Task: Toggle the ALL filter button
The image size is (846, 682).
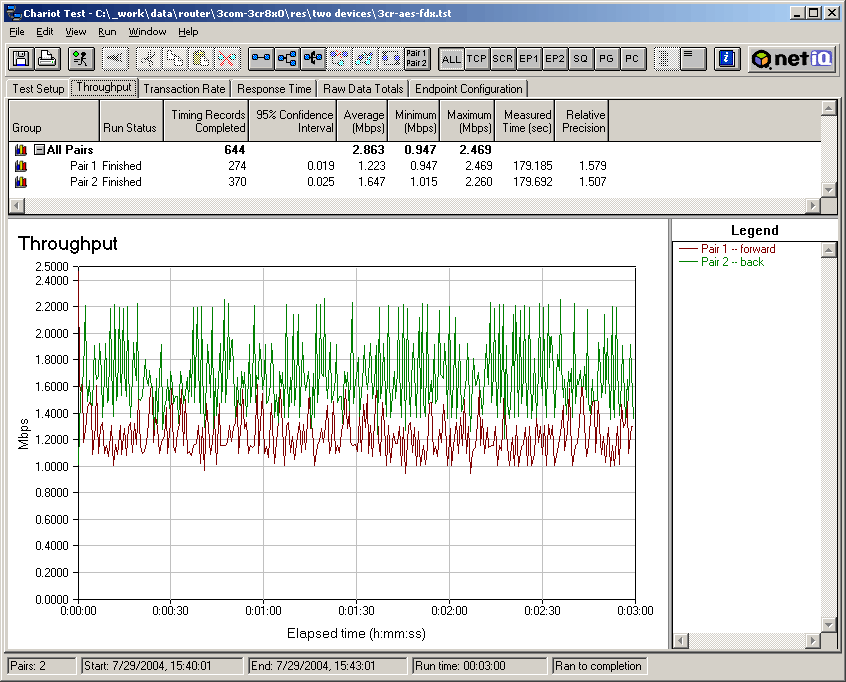Action: (x=451, y=59)
